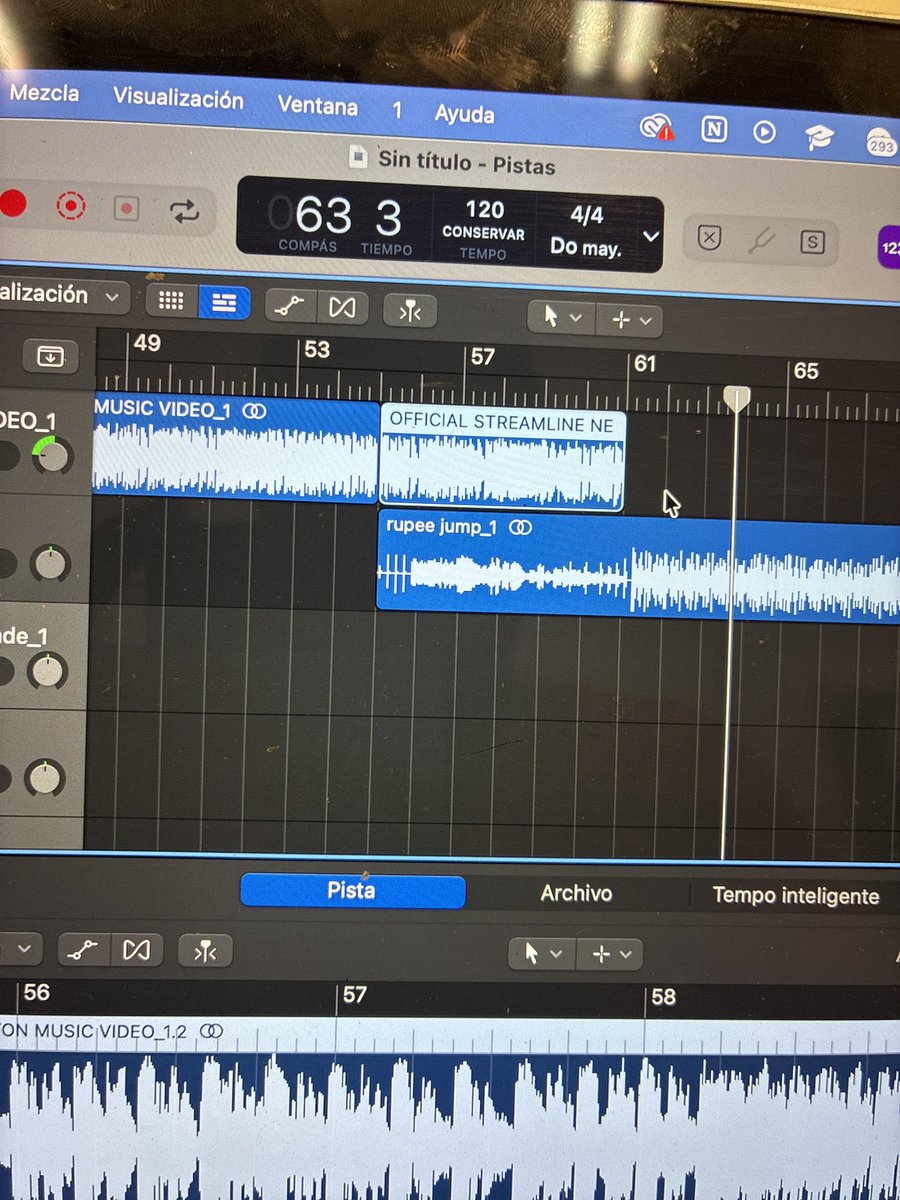This screenshot has width=900, height=1200.
Task: Switch to grid view button in tracks toolbar
Action: click(x=172, y=301)
